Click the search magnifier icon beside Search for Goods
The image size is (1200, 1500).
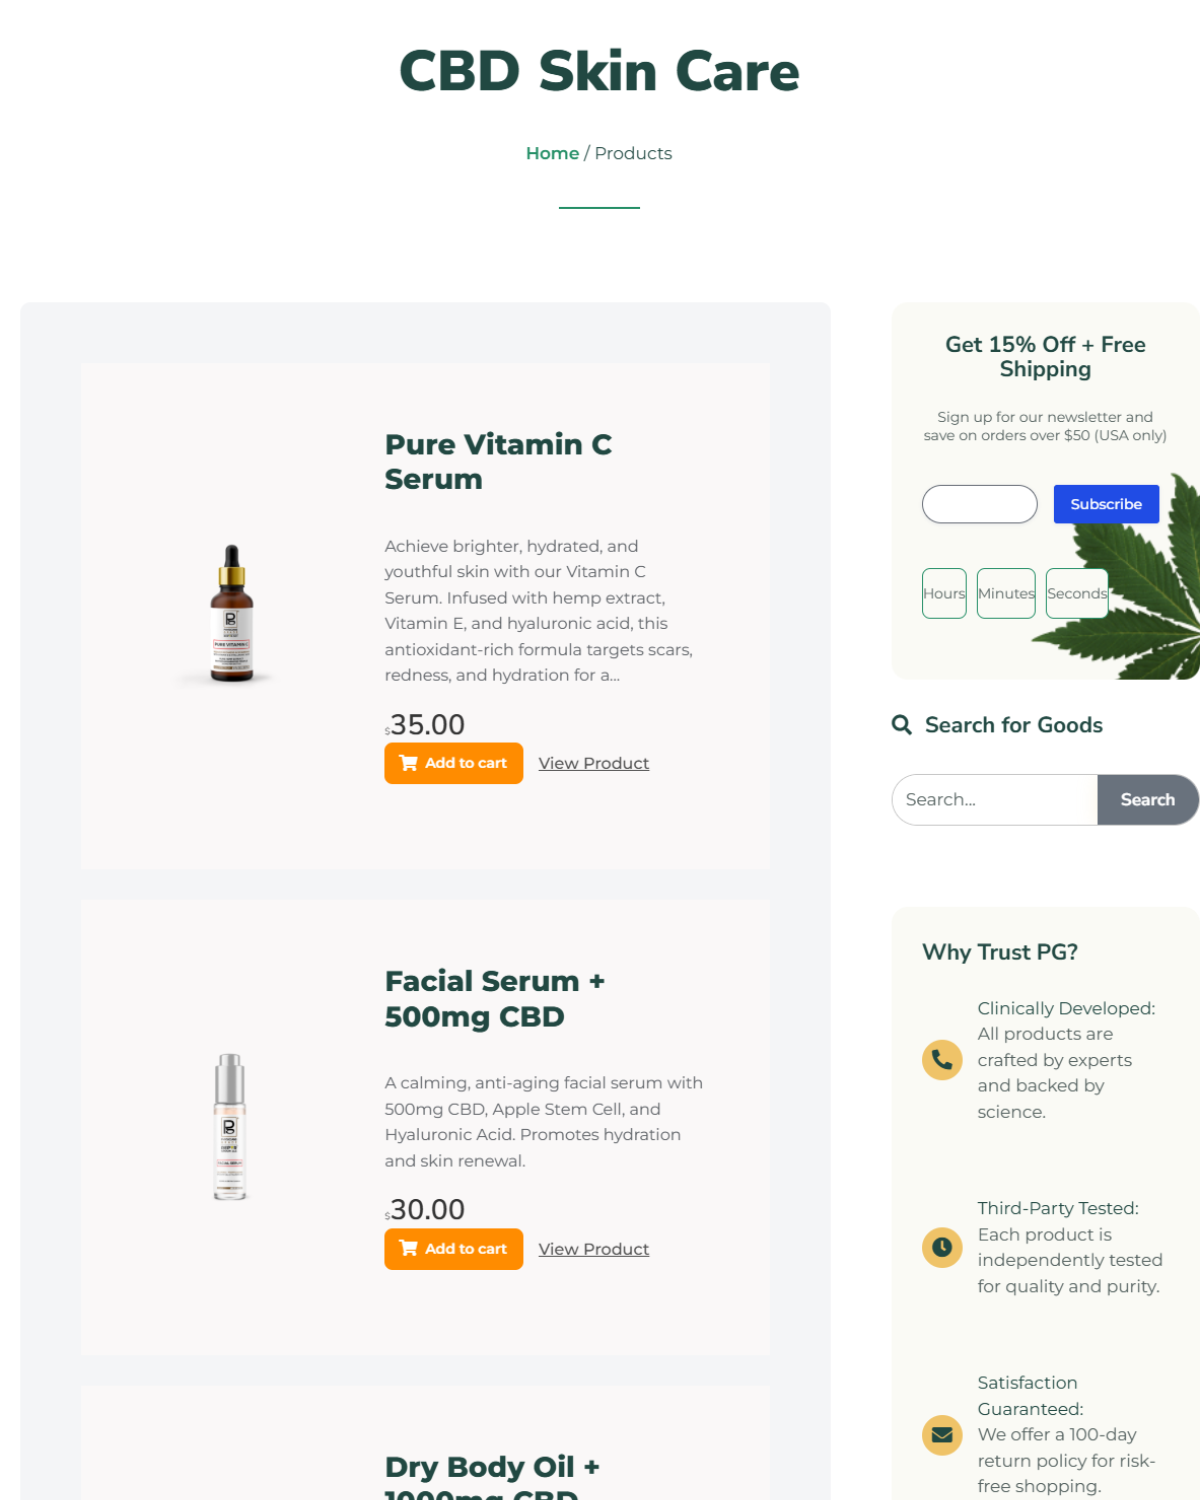pos(901,725)
